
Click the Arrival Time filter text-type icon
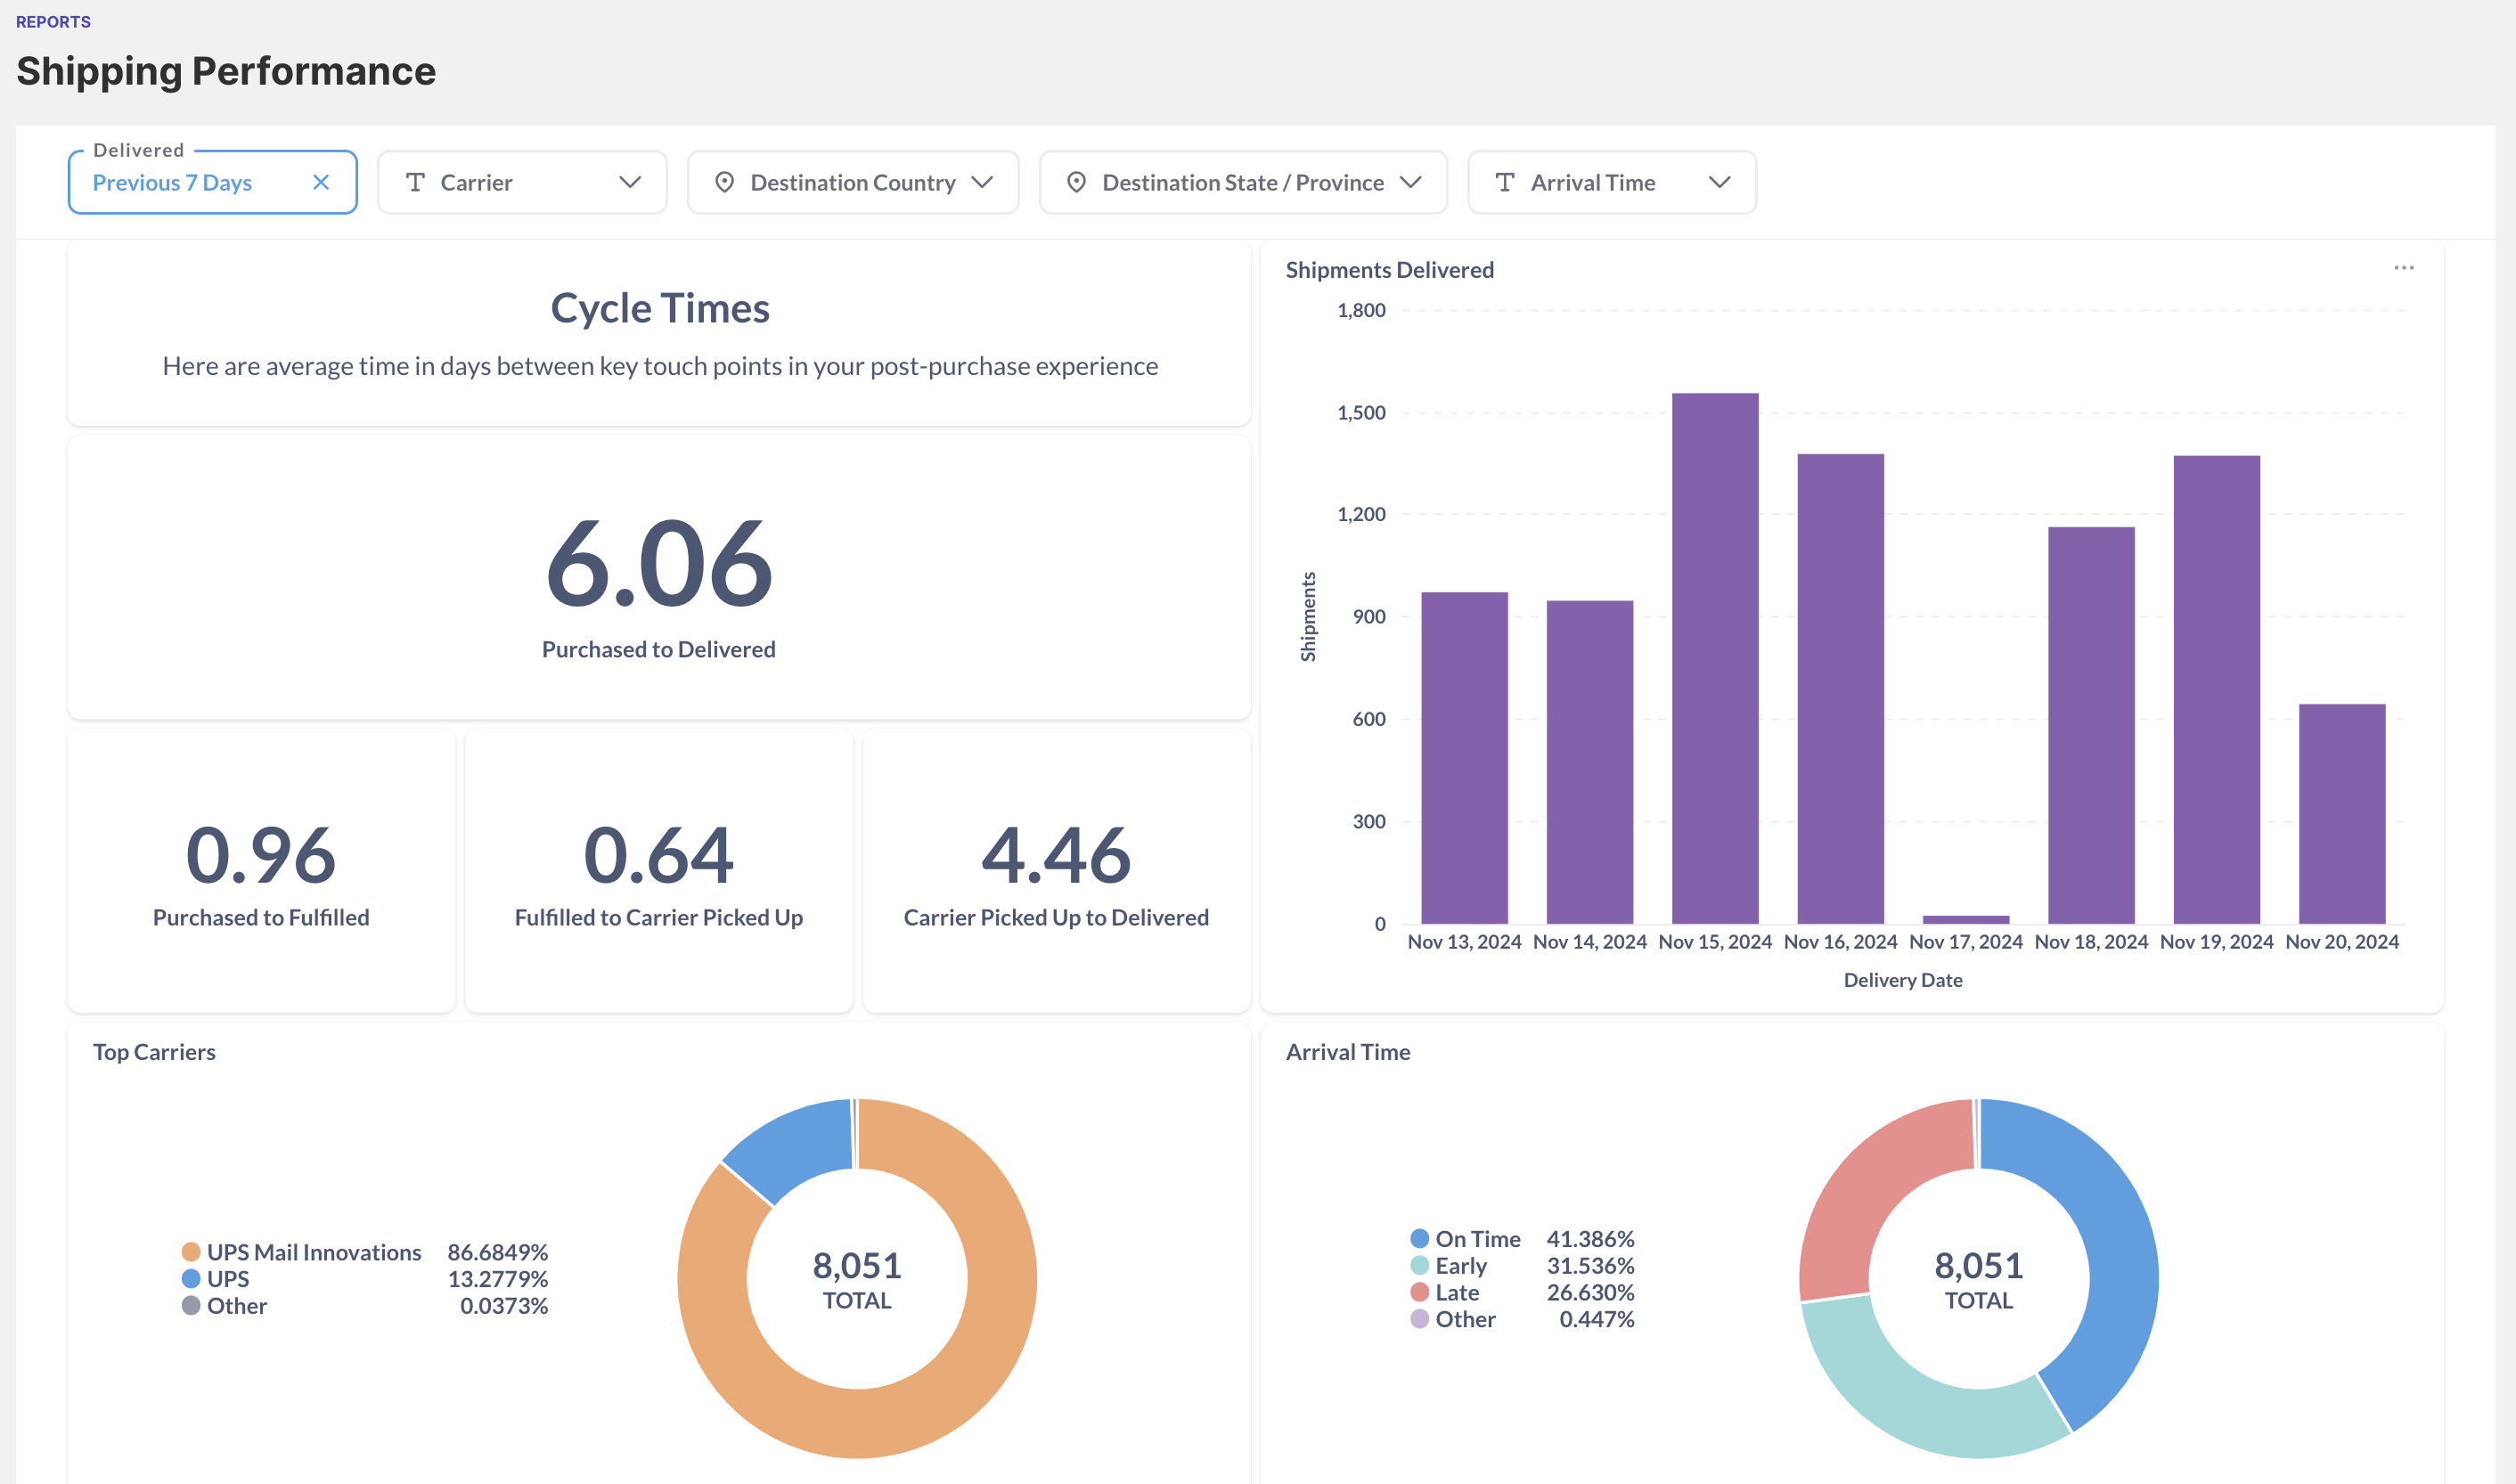click(1505, 182)
